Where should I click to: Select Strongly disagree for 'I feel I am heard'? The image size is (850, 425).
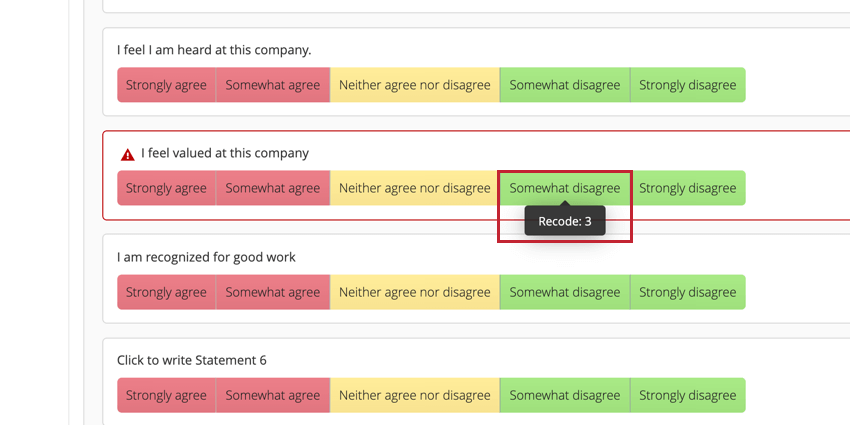(x=687, y=85)
